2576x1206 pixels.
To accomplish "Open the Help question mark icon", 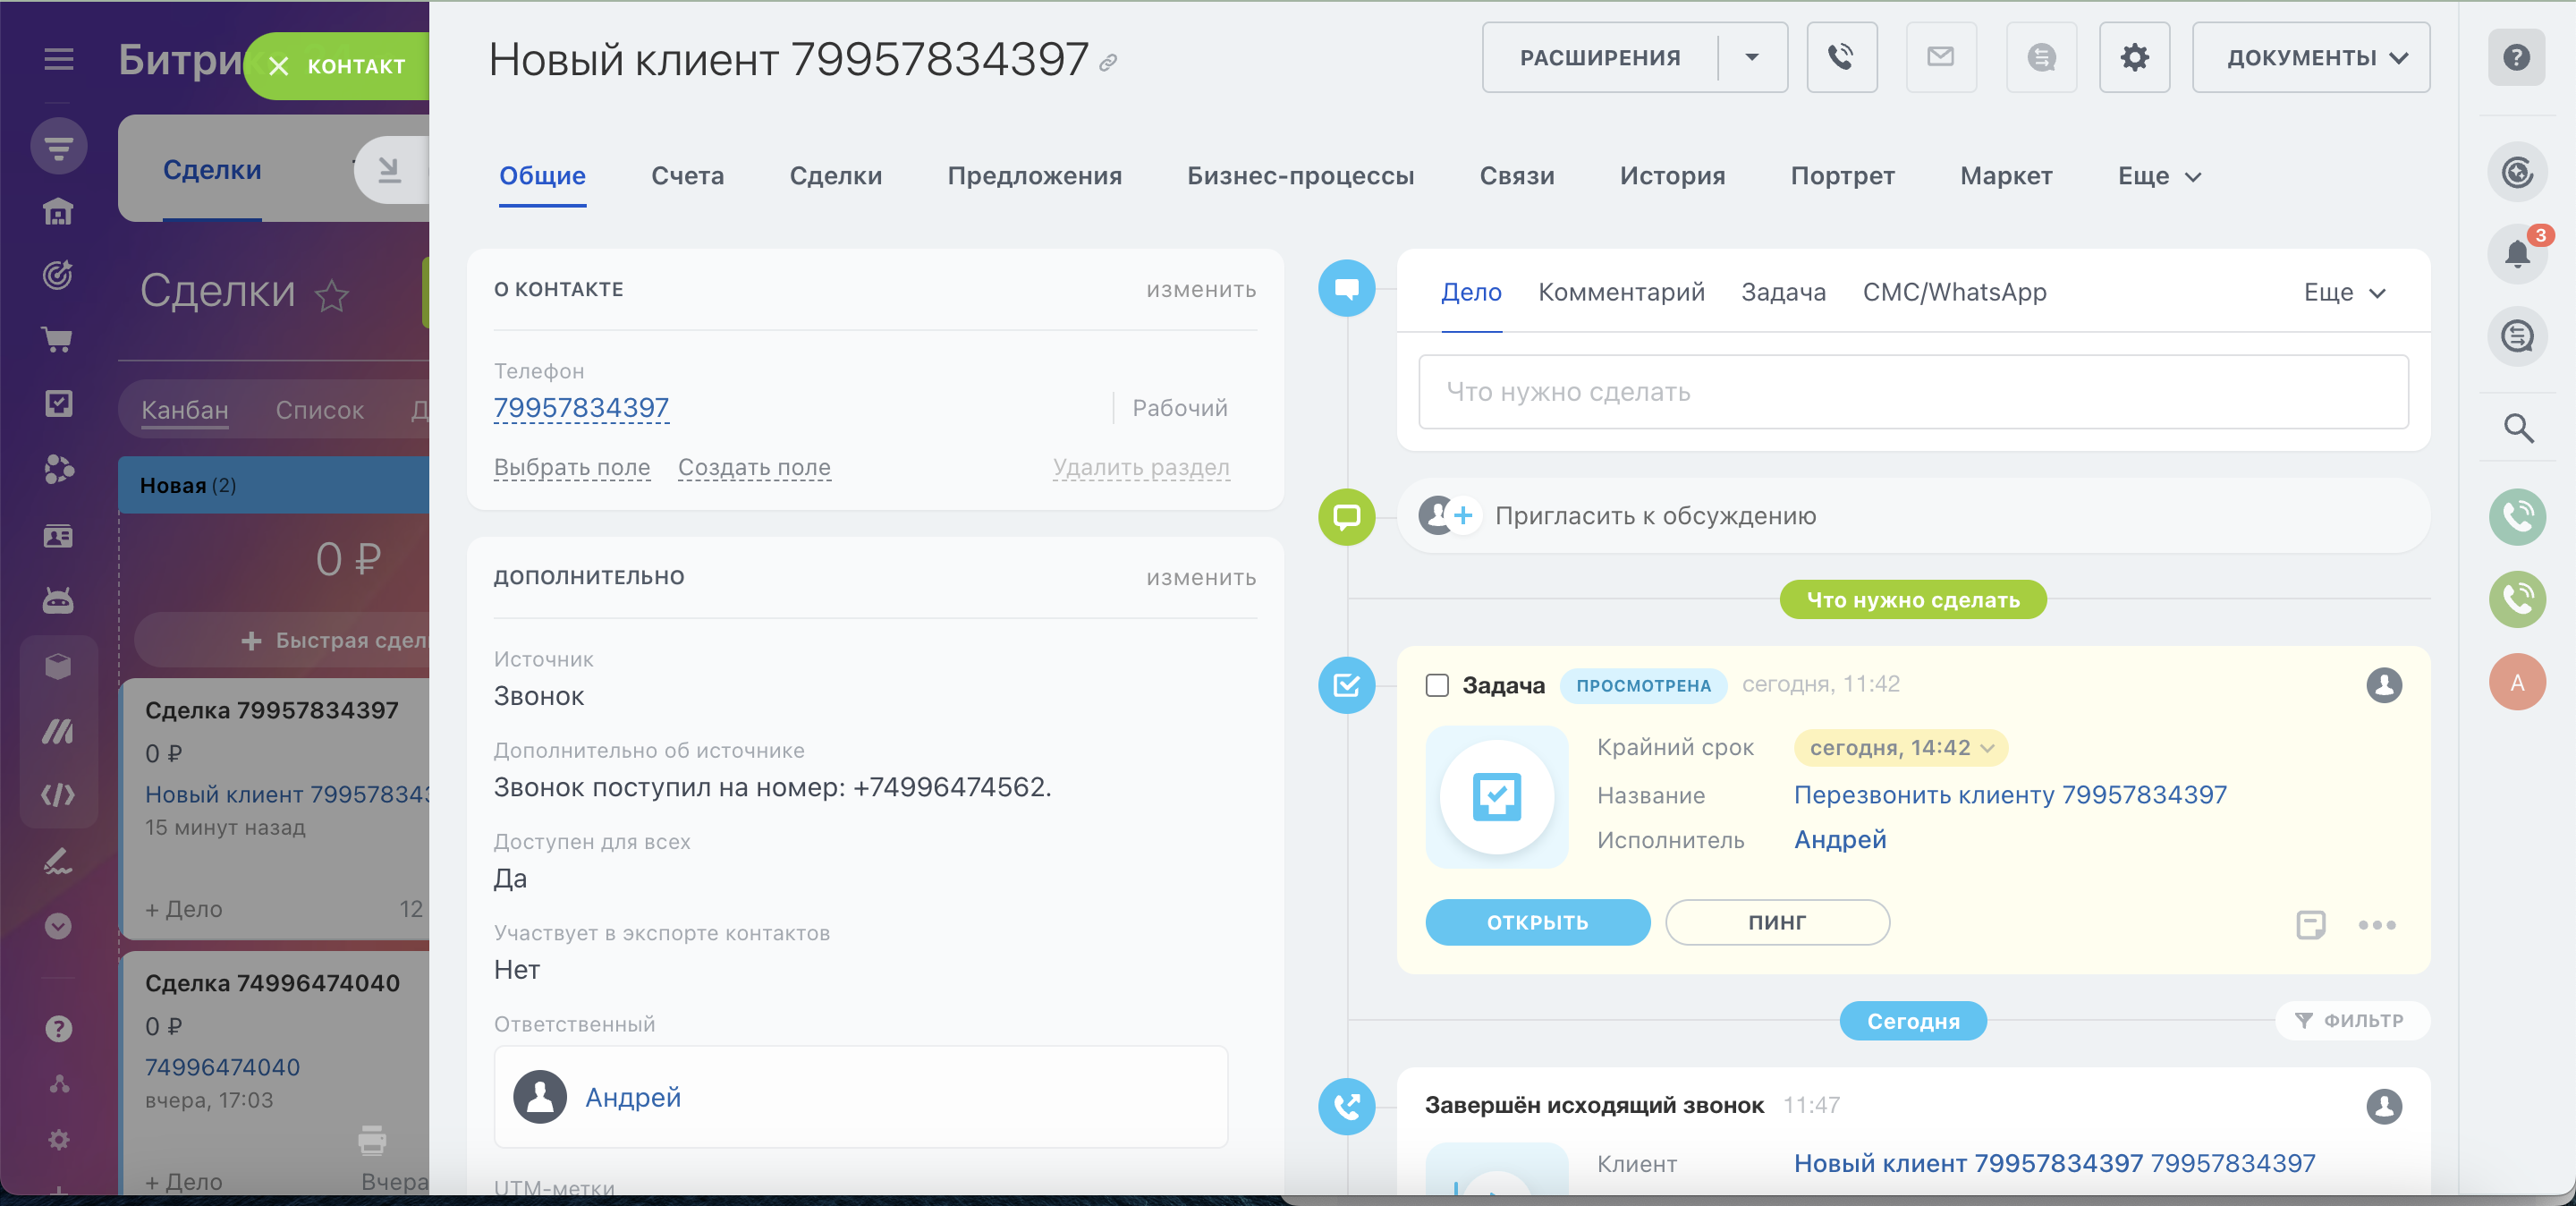I will click(2517, 57).
